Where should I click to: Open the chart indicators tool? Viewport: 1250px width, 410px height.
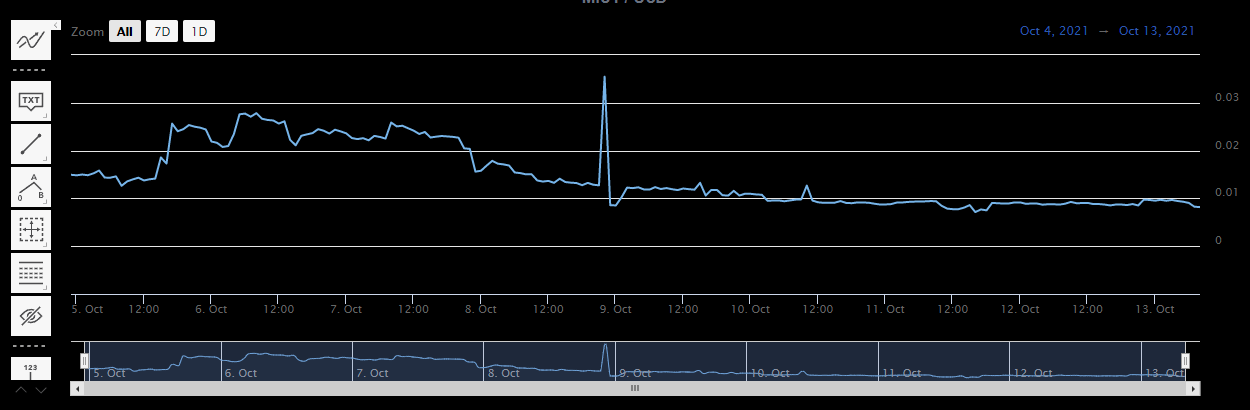pos(31,40)
